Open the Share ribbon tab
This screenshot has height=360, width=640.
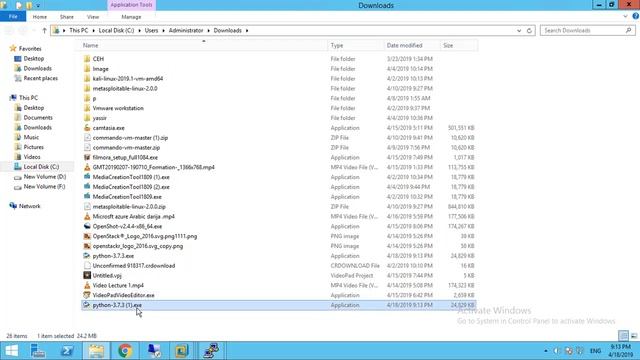pyautogui.click(x=67, y=17)
